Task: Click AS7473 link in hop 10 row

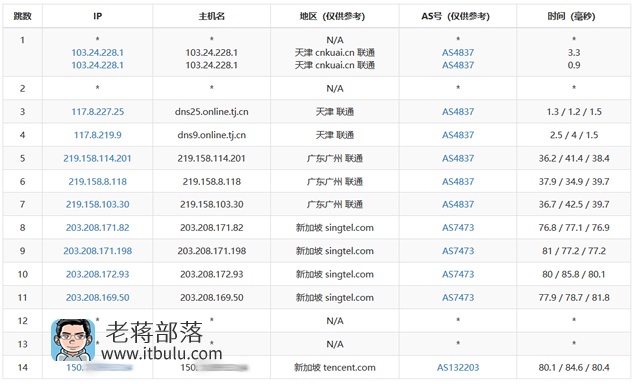Action: point(458,274)
